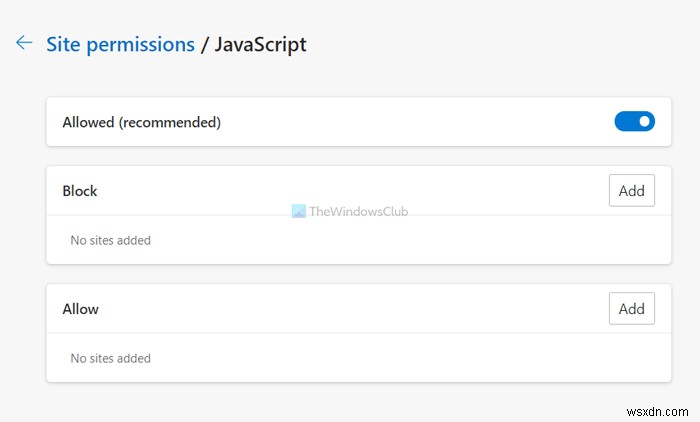Click the Allowed (recommended) label
700x422 pixels.
[141, 123]
